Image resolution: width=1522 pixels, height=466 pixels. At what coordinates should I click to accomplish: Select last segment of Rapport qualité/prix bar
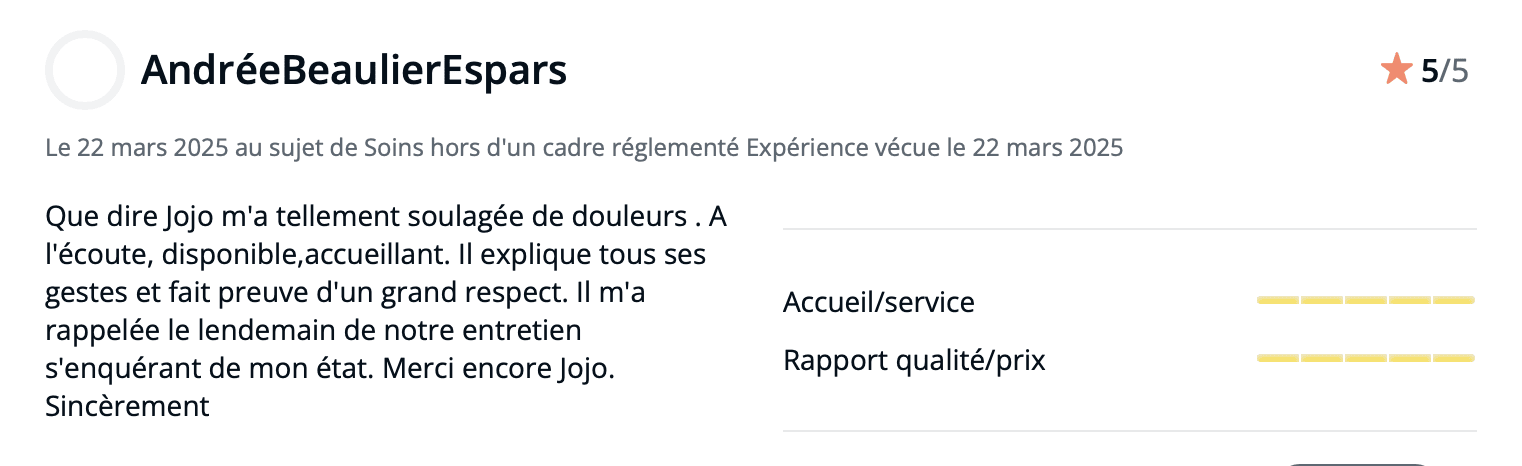pyautogui.click(x=1454, y=358)
